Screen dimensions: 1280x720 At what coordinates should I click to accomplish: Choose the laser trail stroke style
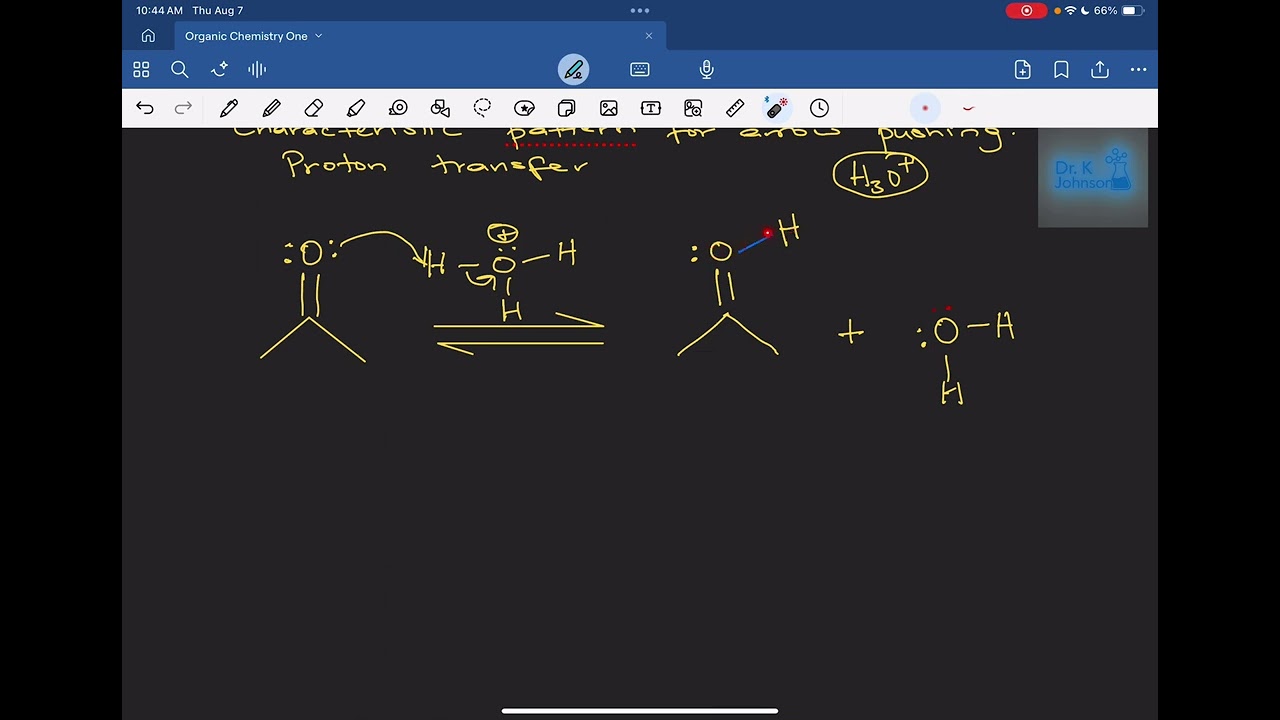tap(968, 108)
